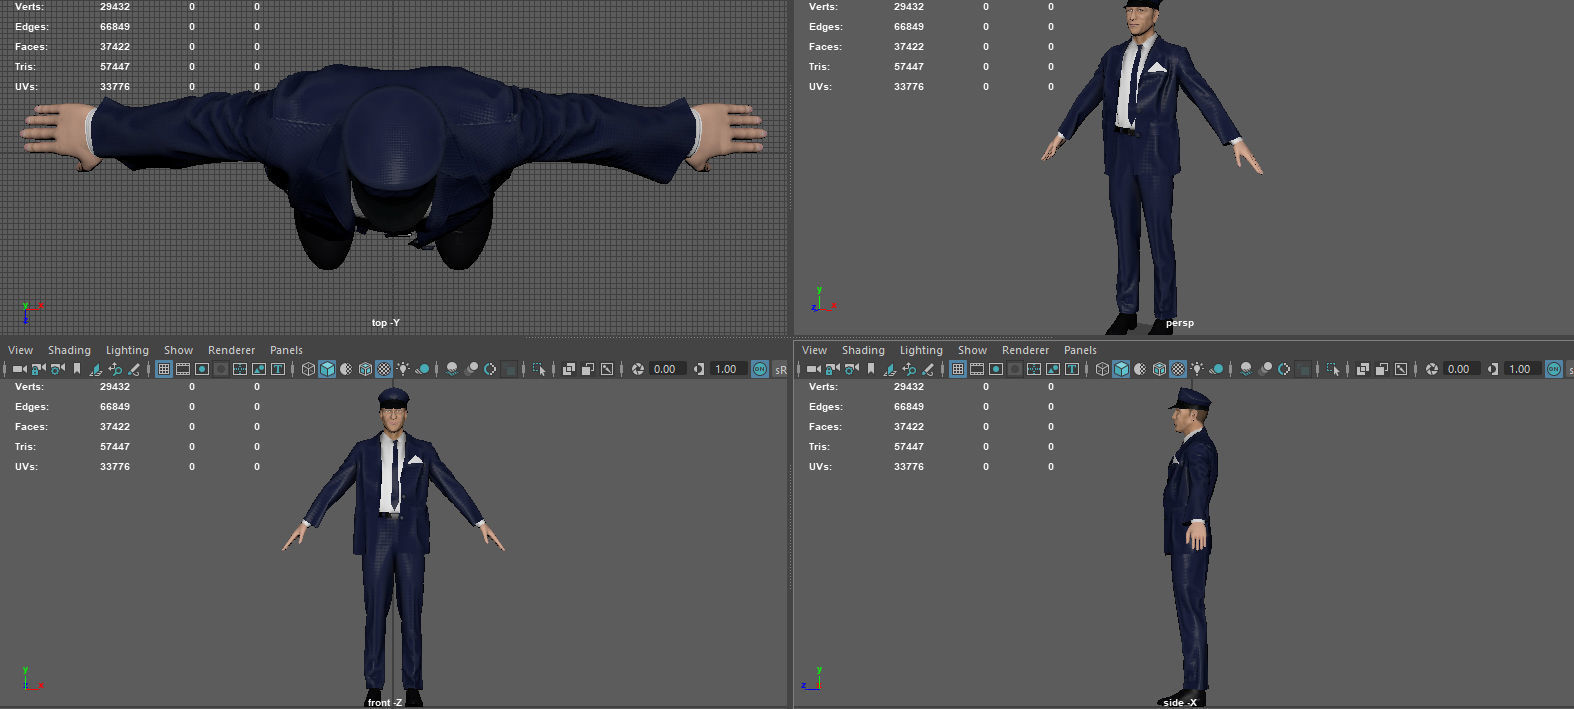Toggle Lock Camera in side panel toolbar
The width and height of the screenshot is (1574, 709).
click(x=832, y=369)
